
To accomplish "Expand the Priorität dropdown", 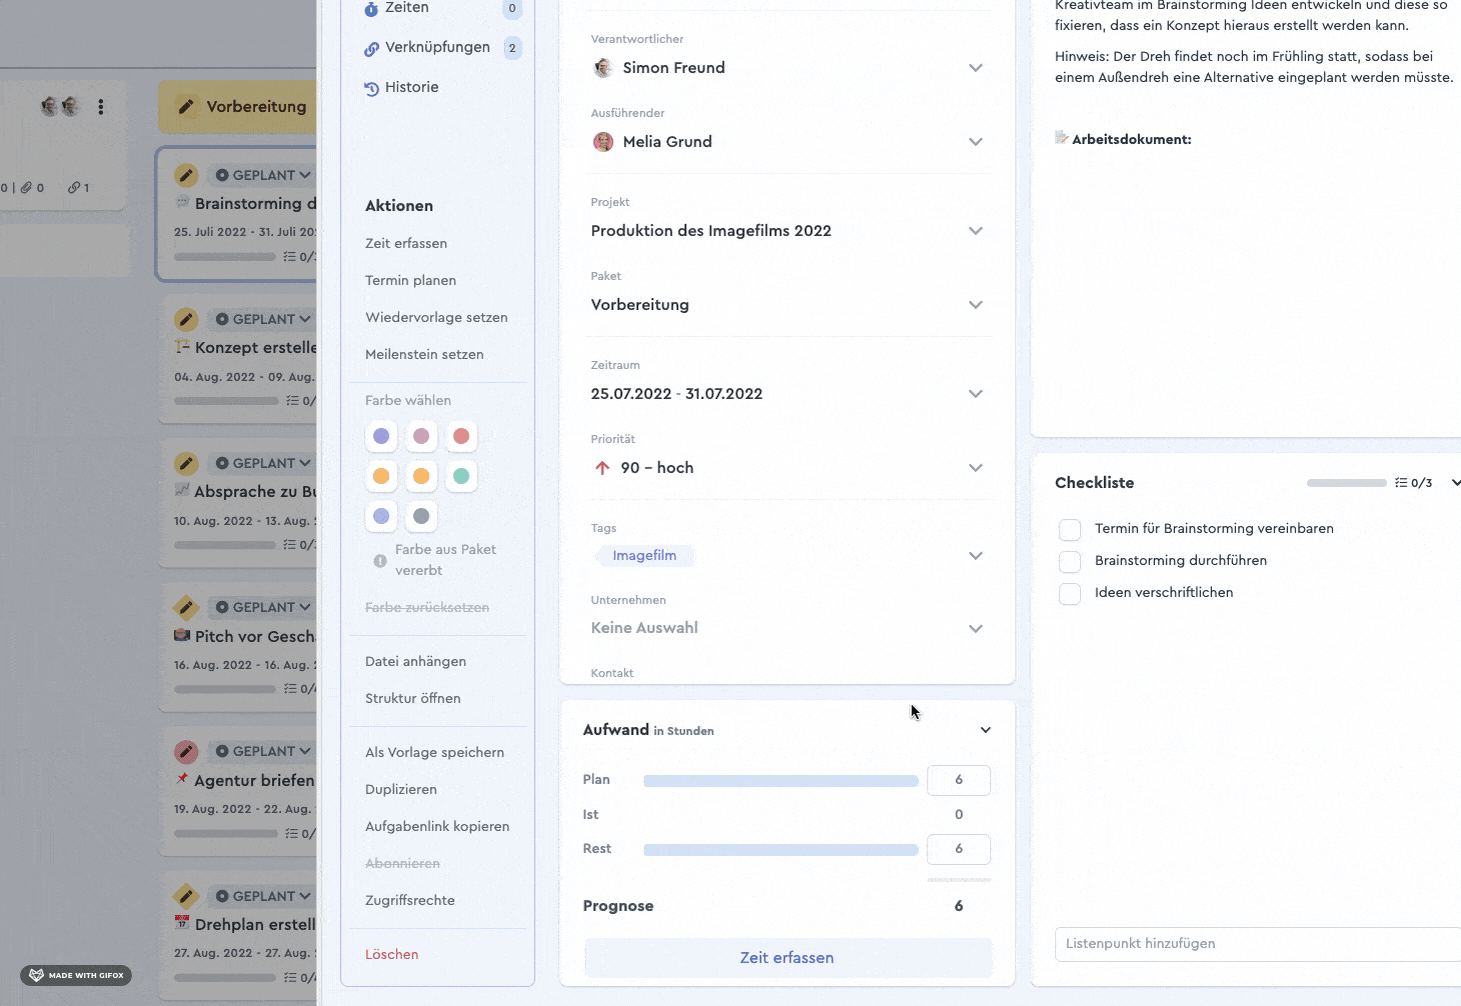I will coord(976,468).
